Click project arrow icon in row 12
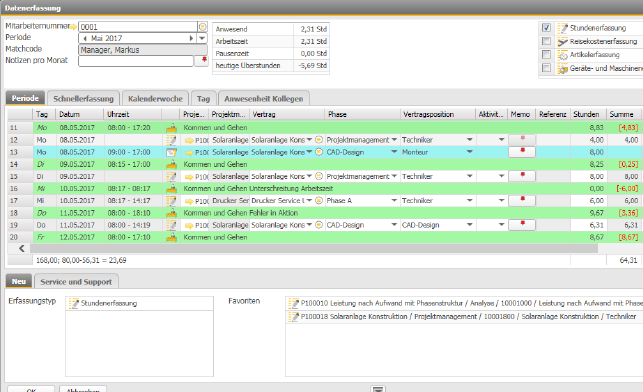Screen dimensions: 643x392 coord(189,140)
